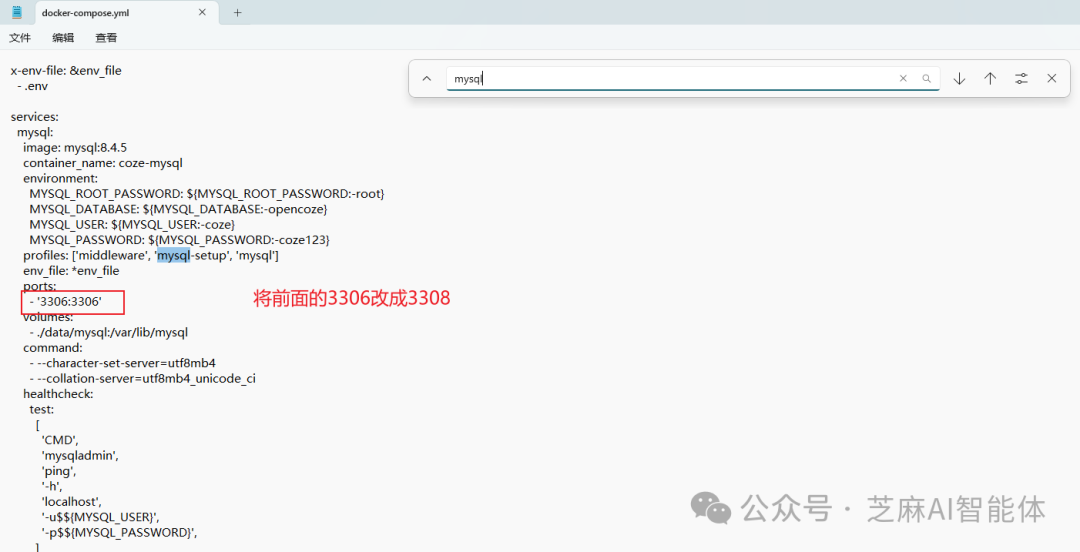Close the find bar

tap(1052, 79)
